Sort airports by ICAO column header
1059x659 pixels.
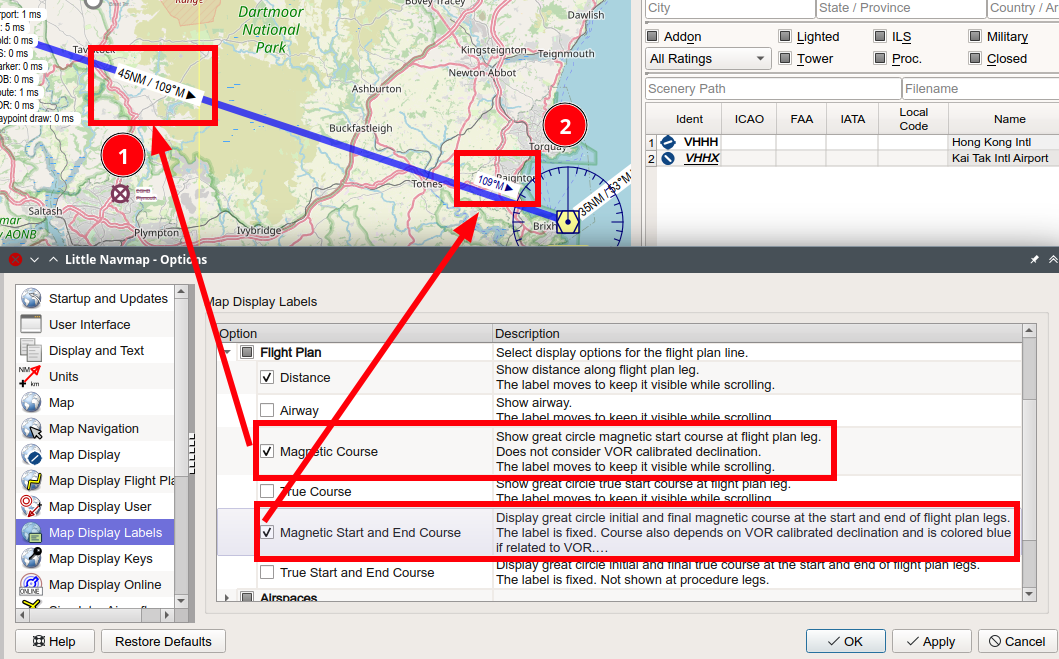point(749,119)
